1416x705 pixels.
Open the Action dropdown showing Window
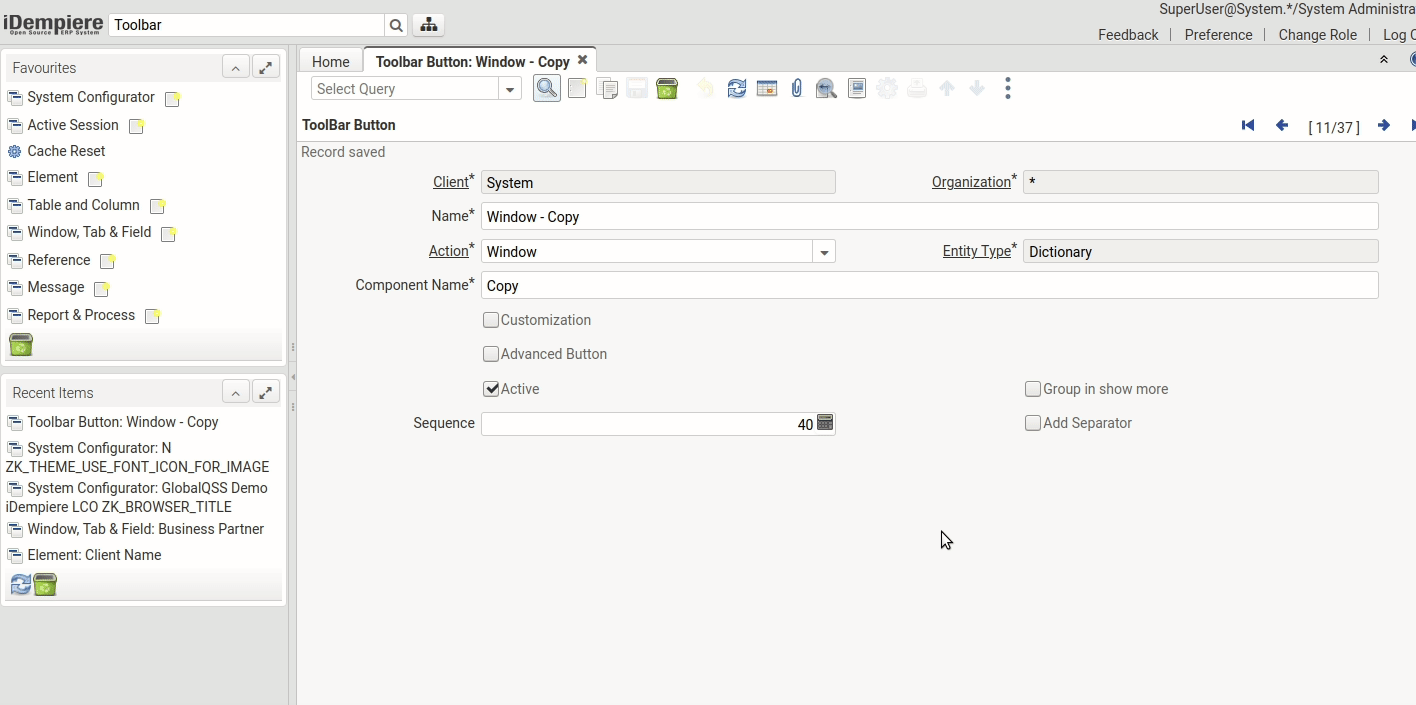click(823, 251)
